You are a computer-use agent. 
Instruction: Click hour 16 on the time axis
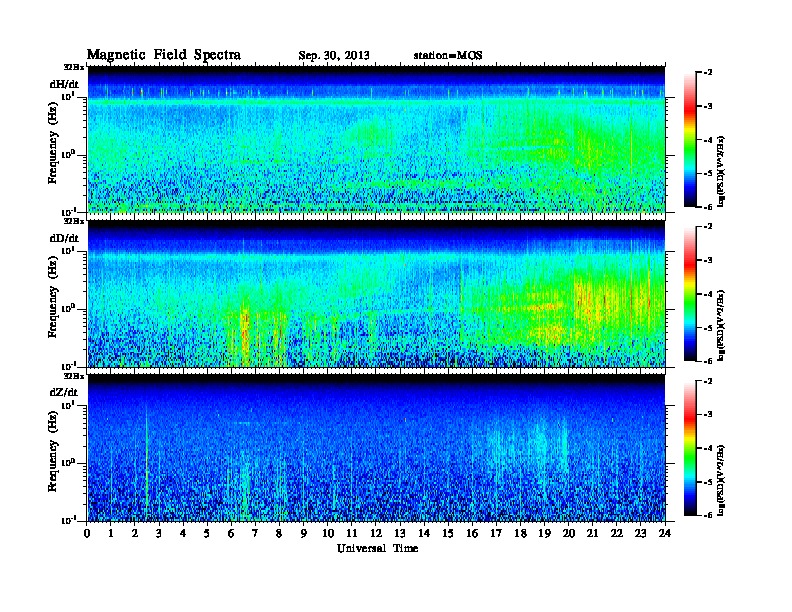click(472, 534)
